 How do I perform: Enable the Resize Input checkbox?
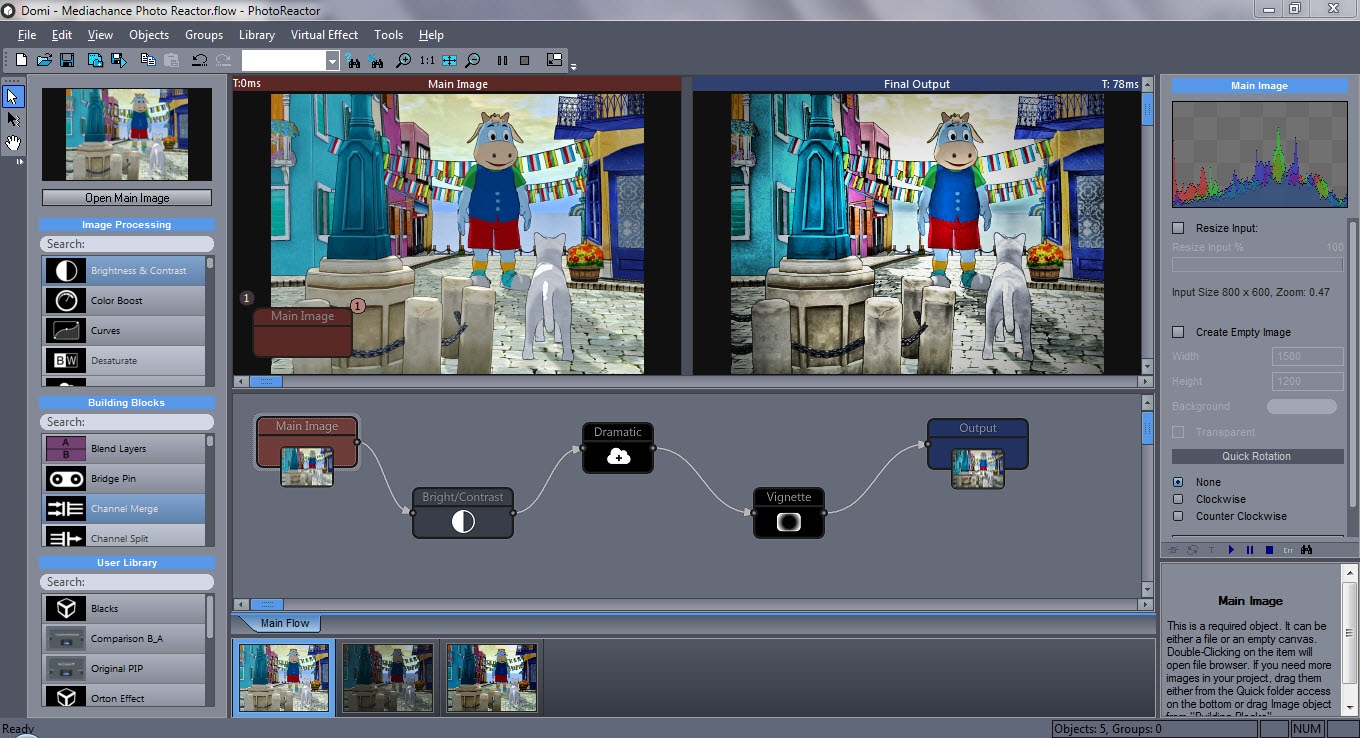click(1178, 228)
